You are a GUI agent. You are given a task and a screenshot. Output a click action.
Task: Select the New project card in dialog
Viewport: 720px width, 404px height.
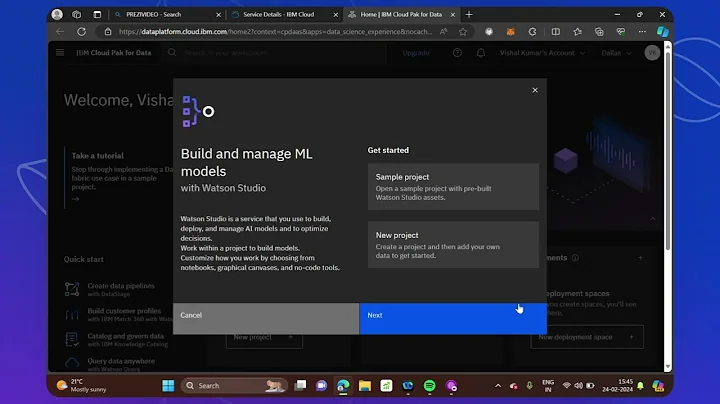click(453, 245)
